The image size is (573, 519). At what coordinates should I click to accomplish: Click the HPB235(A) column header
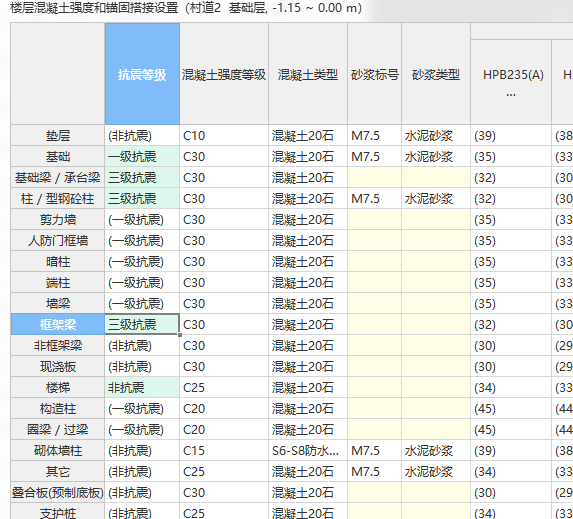tap(511, 82)
